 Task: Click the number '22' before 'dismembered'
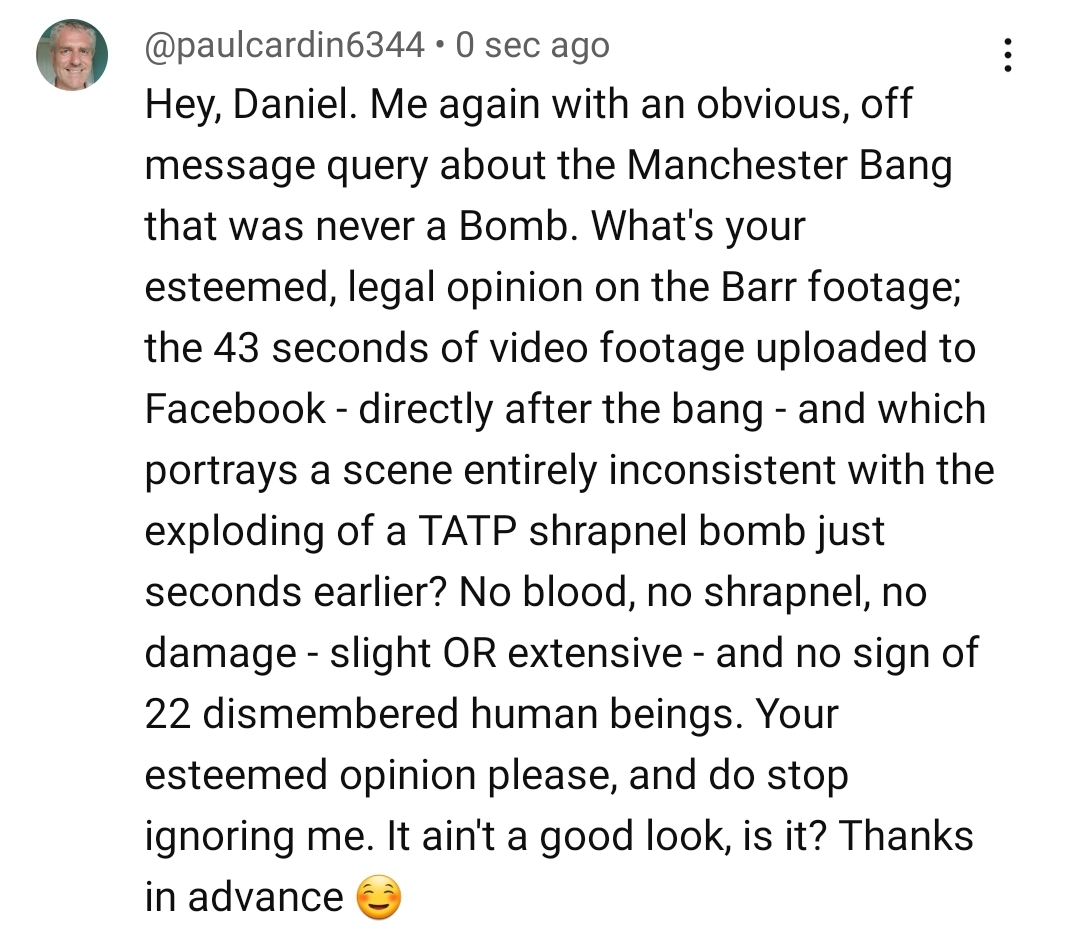pos(167,714)
